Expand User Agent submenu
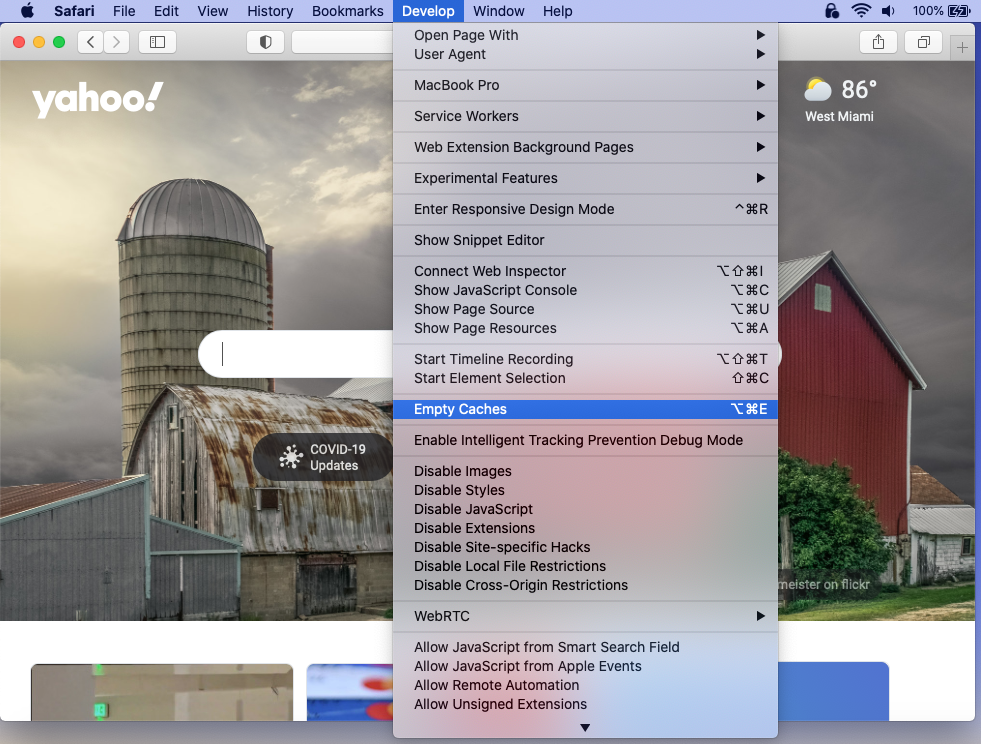The width and height of the screenshot is (981, 744). [585, 54]
